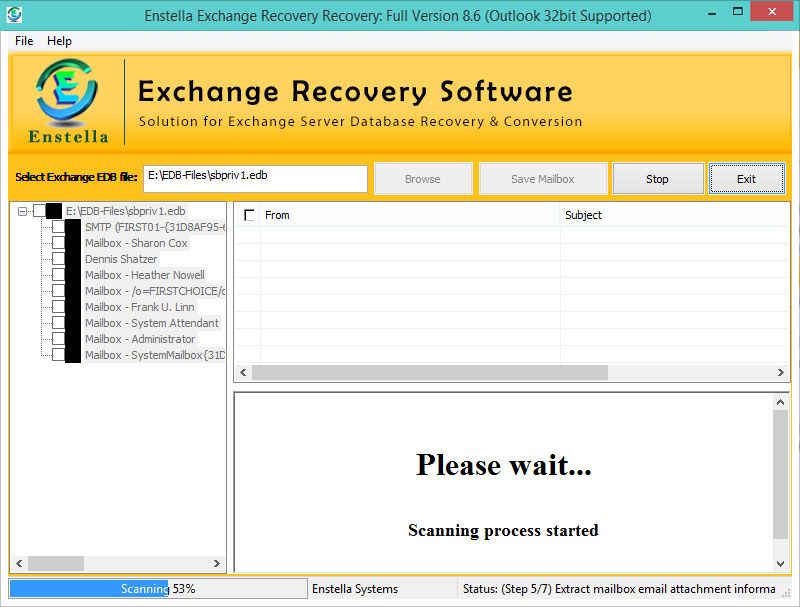Viewport: 800px width, 607px height.
Task: Check the Mailbox - /o=FIRSTCHOICE checkbox
Action: (58, 291)
